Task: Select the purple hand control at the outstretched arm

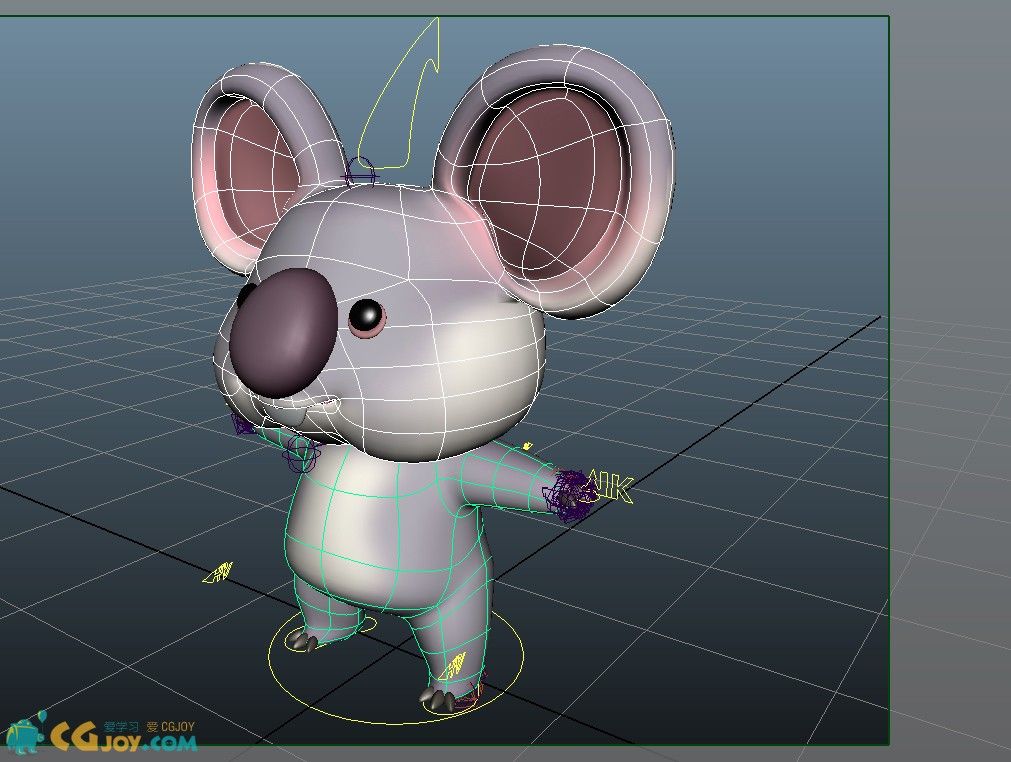Action: coord(567,497)
